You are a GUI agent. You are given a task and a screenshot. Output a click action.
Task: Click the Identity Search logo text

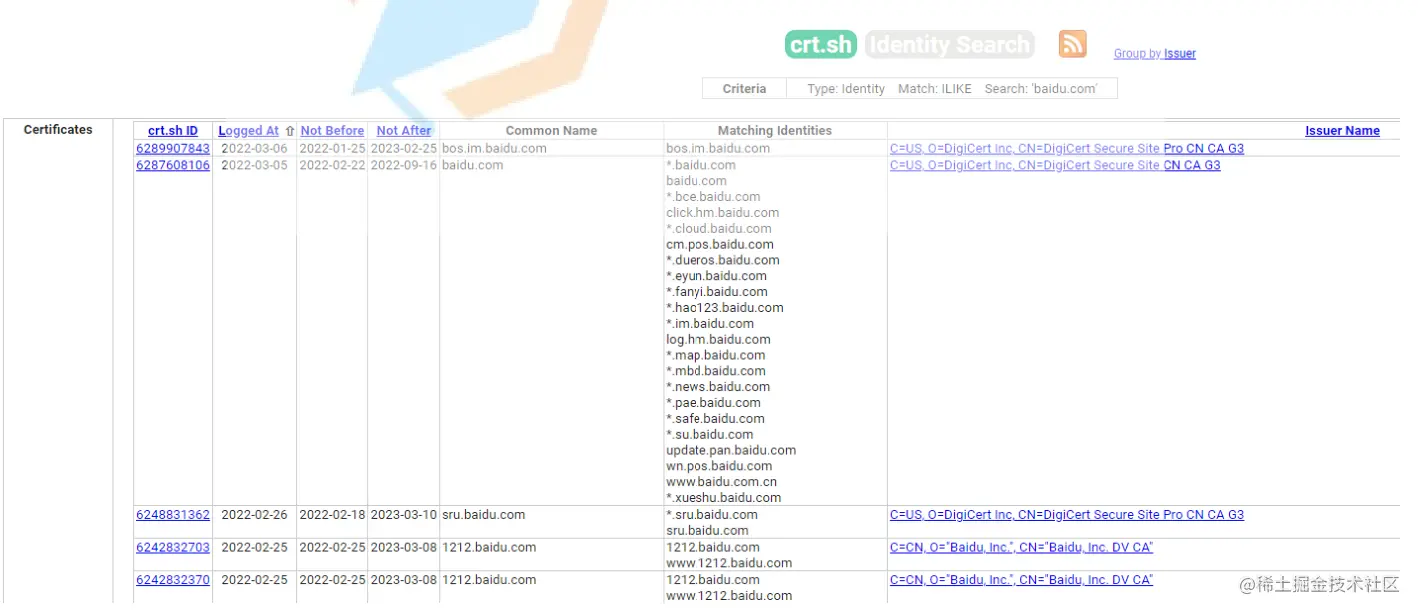pyautogui.click(x=949, y=45)
